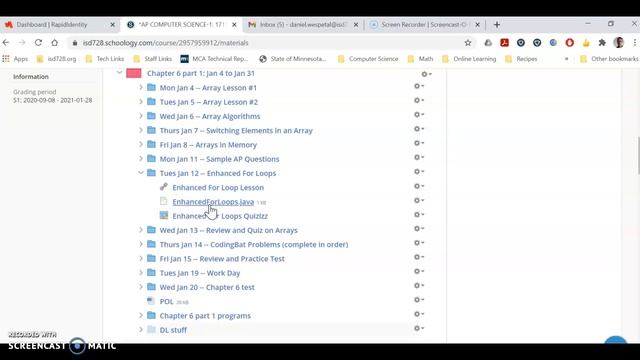Collapse the Chapter 6 part 1 folder chevron
This screenshot has width=640, height=360.
(x=119, y=73)
